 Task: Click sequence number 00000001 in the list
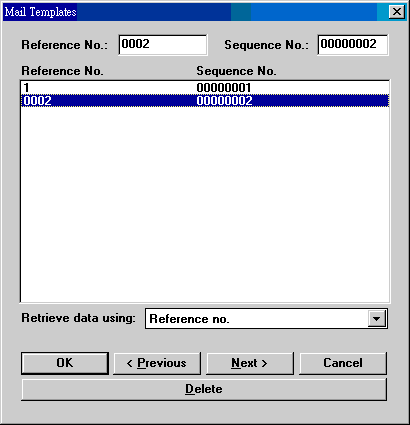[x=223, y=88]
